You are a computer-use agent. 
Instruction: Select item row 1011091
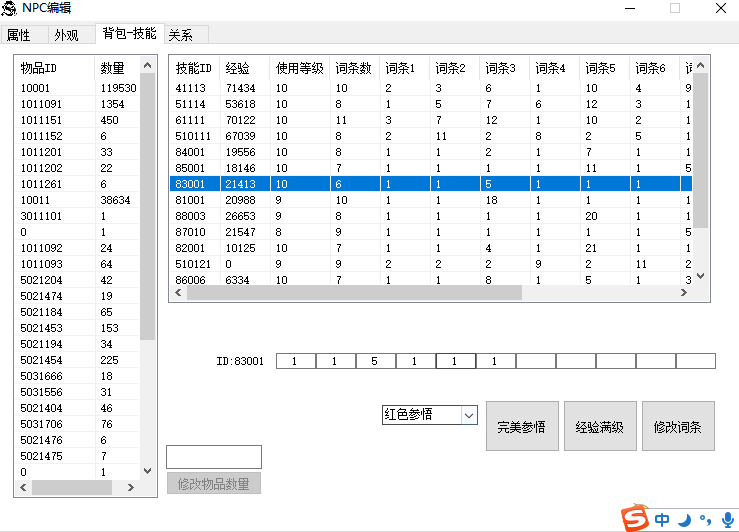pos(78,104)
